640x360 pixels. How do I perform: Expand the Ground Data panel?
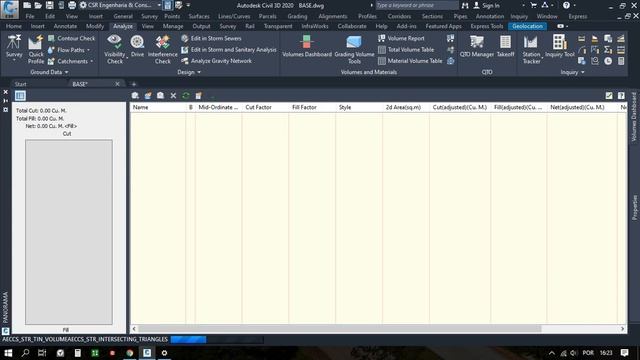tap(49, 72)
